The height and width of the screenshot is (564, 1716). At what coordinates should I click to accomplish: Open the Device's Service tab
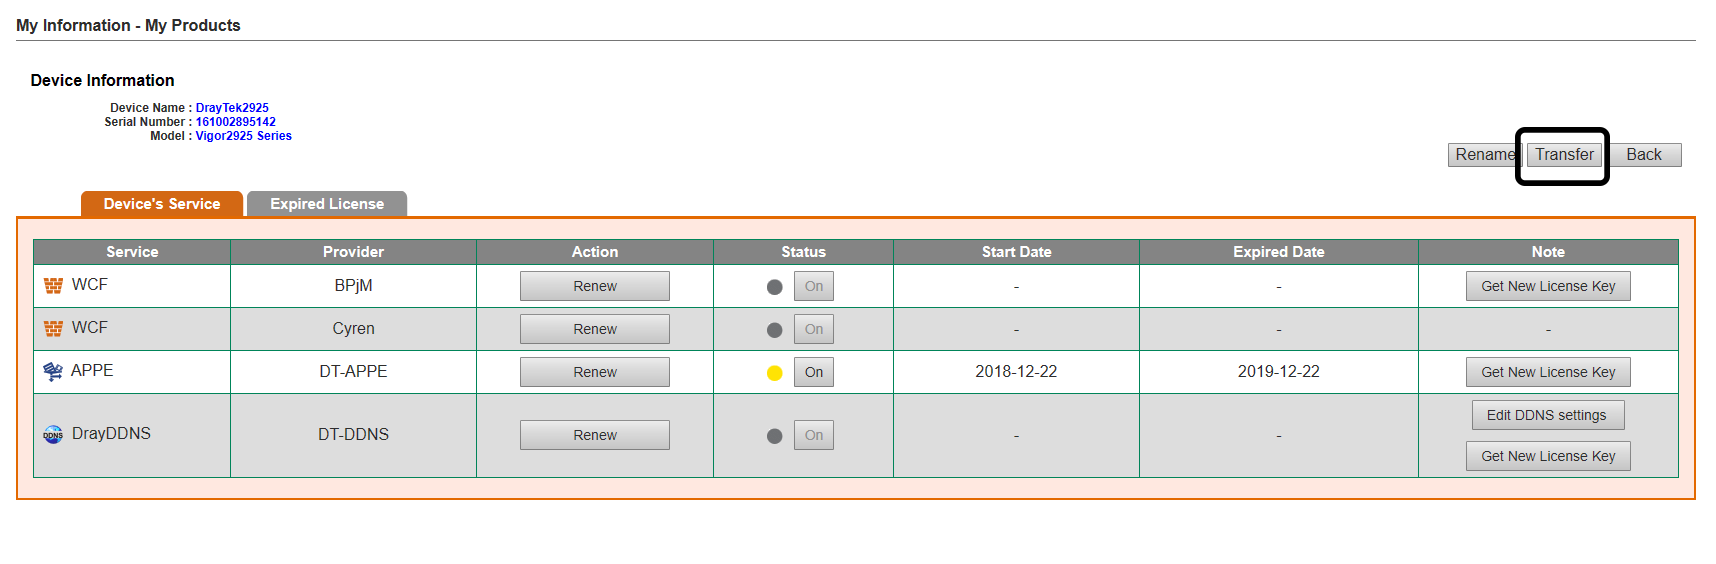pyautogui.click(x=162, y=204)
